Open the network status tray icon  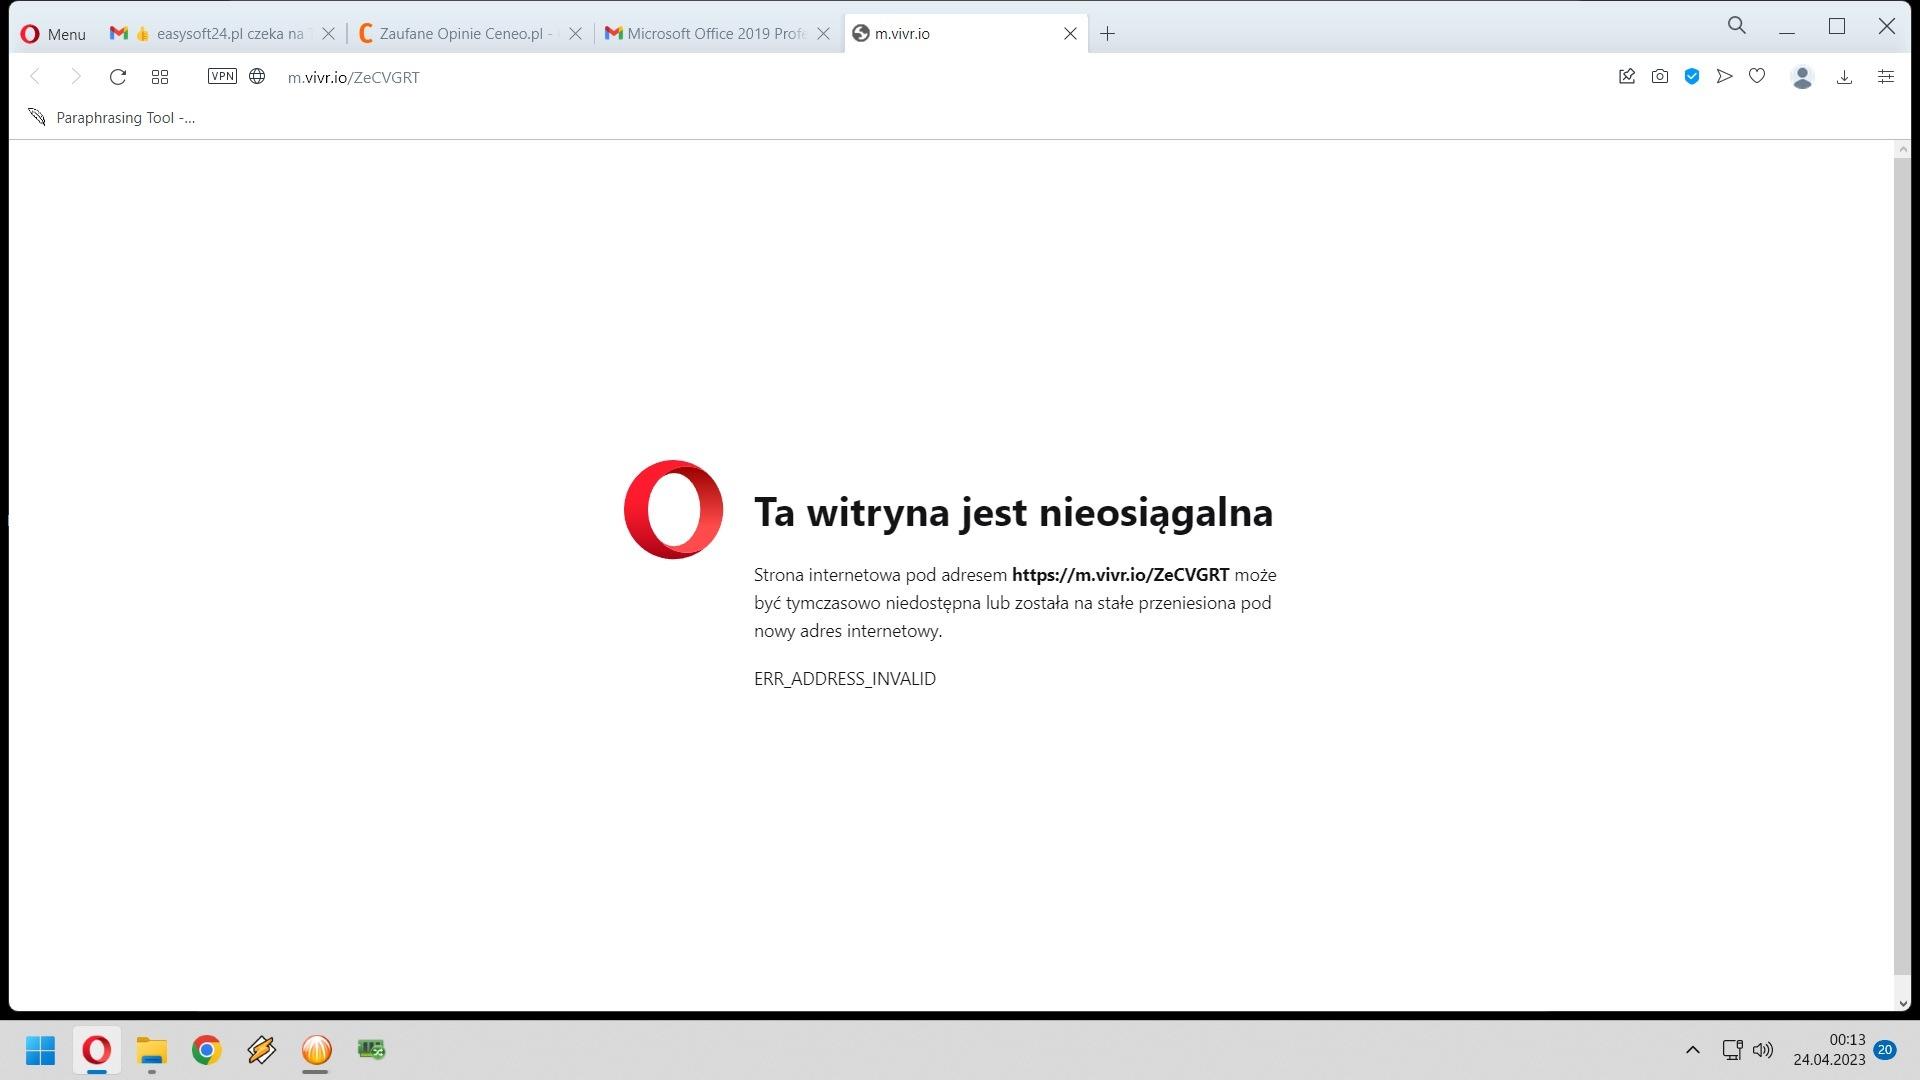1732,1050
